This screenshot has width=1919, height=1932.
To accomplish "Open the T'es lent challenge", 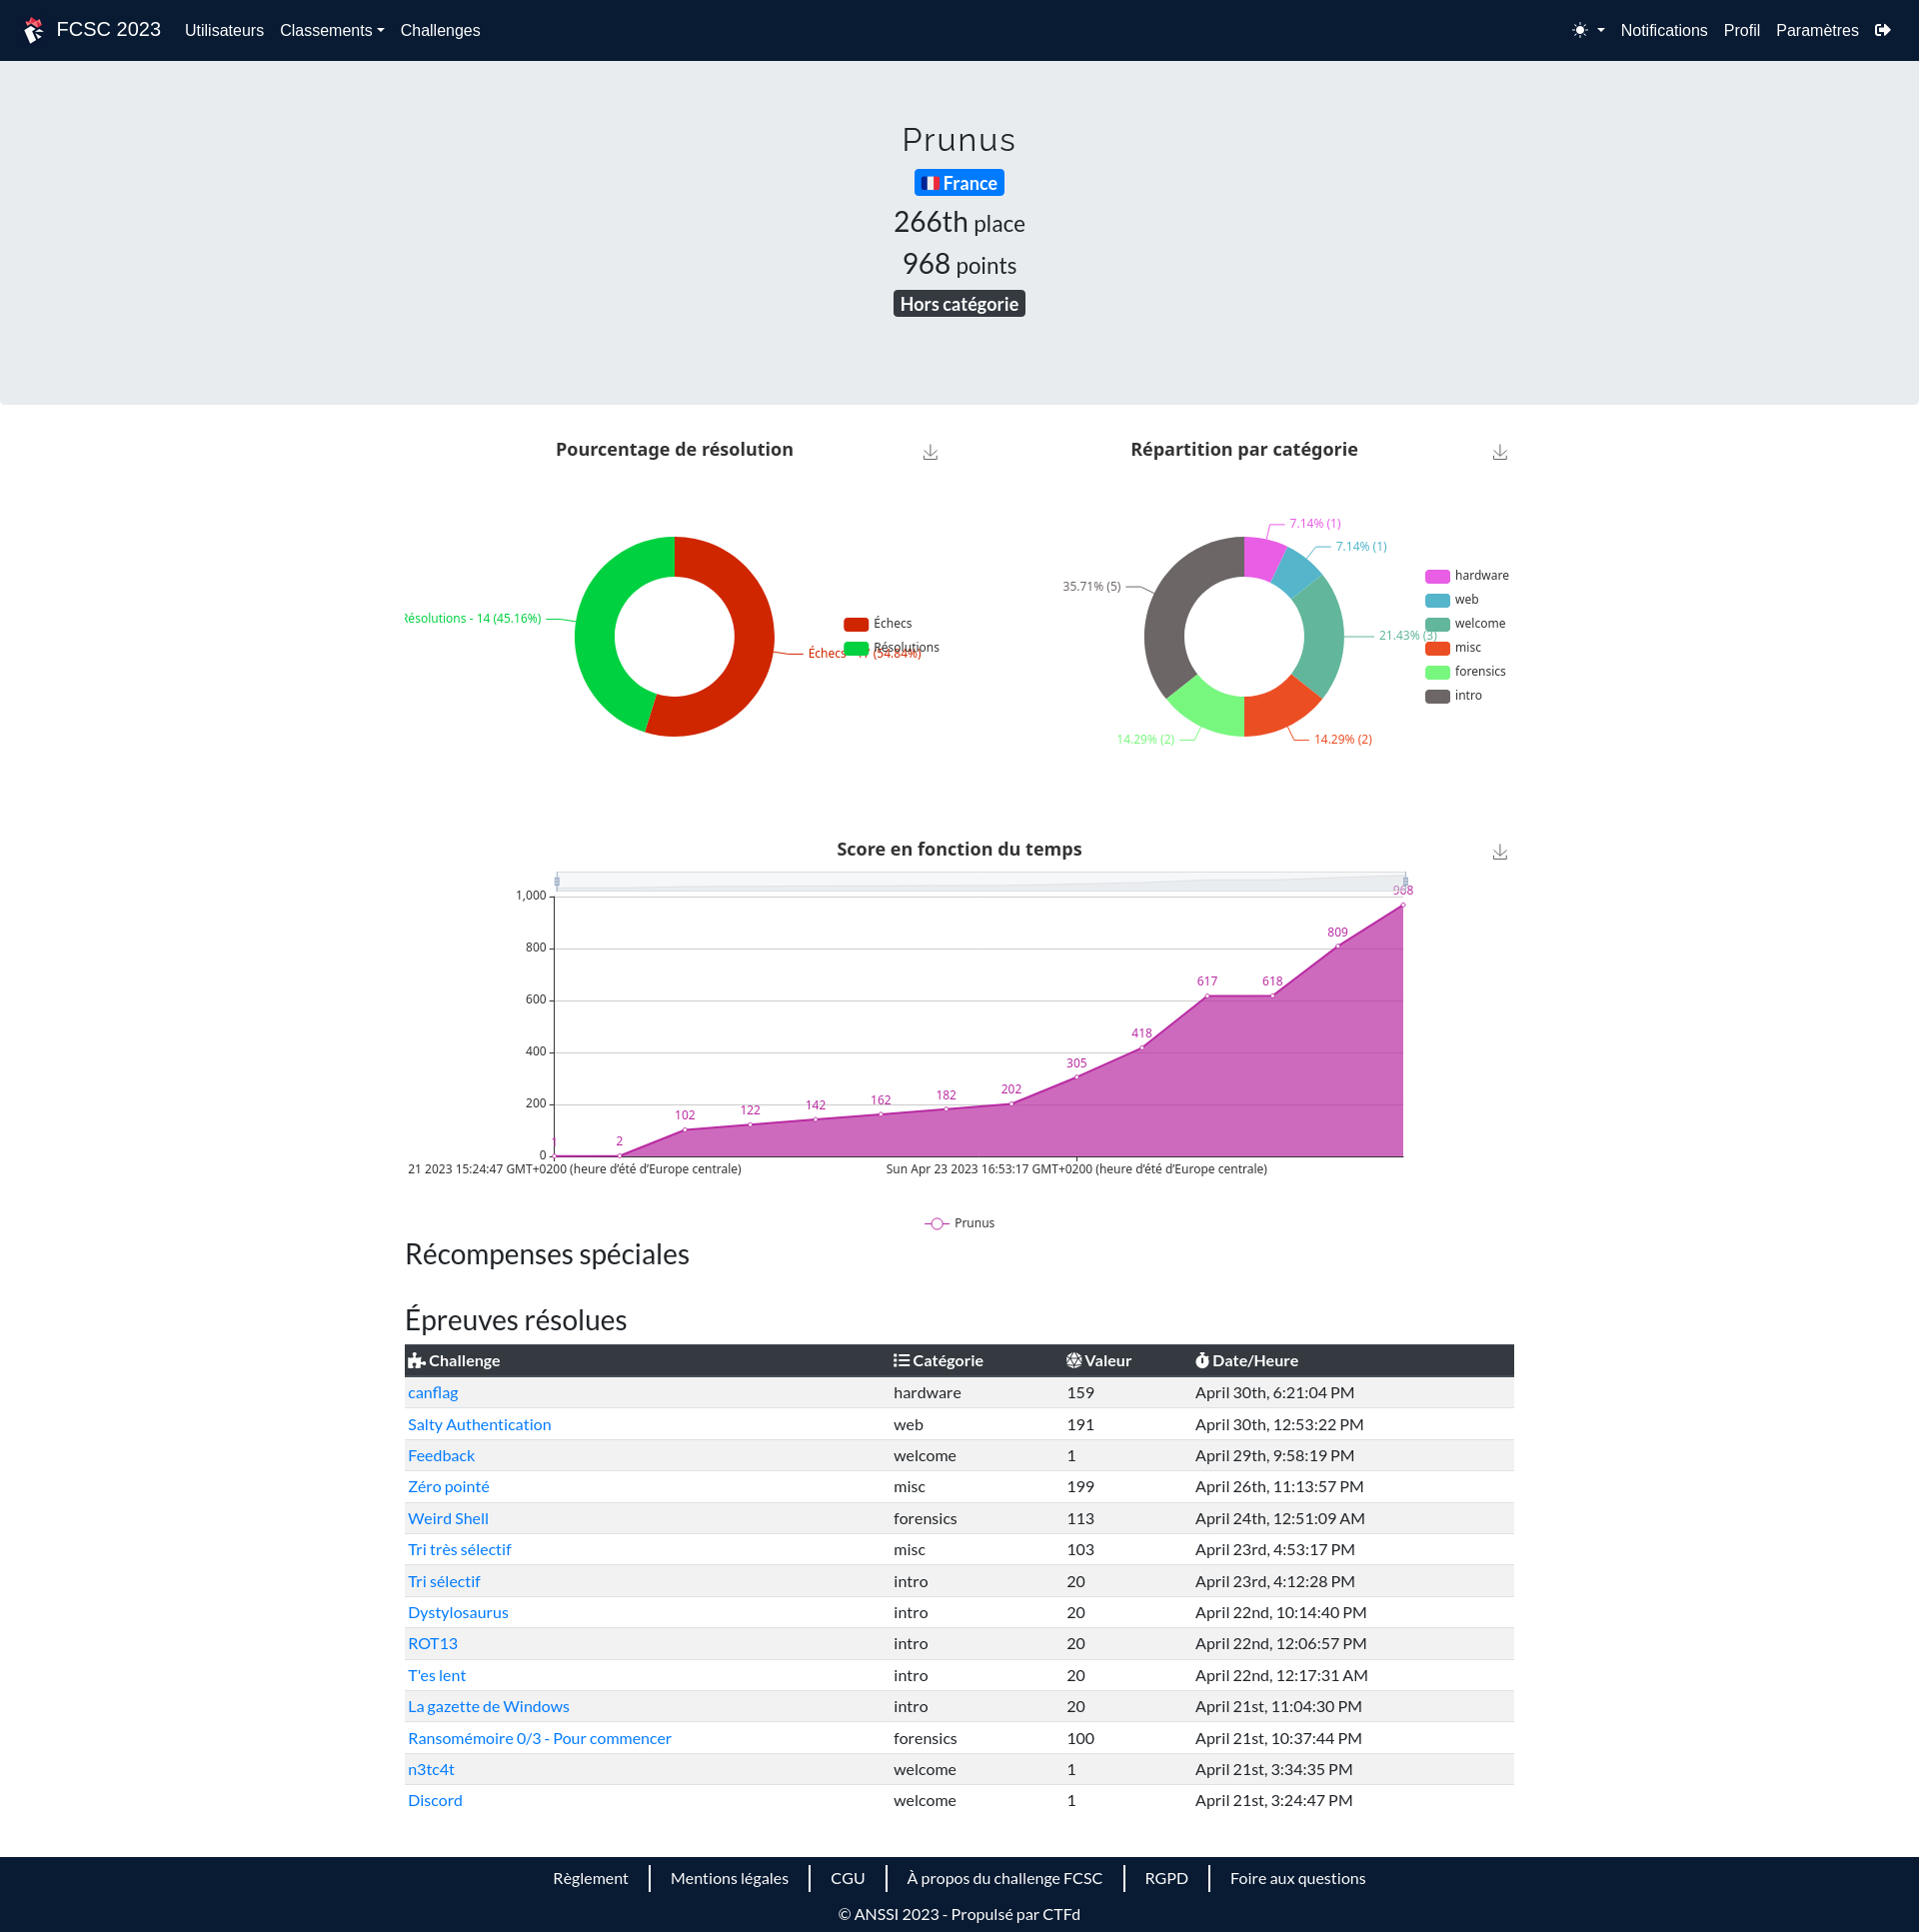I will tap(436, 1675).
